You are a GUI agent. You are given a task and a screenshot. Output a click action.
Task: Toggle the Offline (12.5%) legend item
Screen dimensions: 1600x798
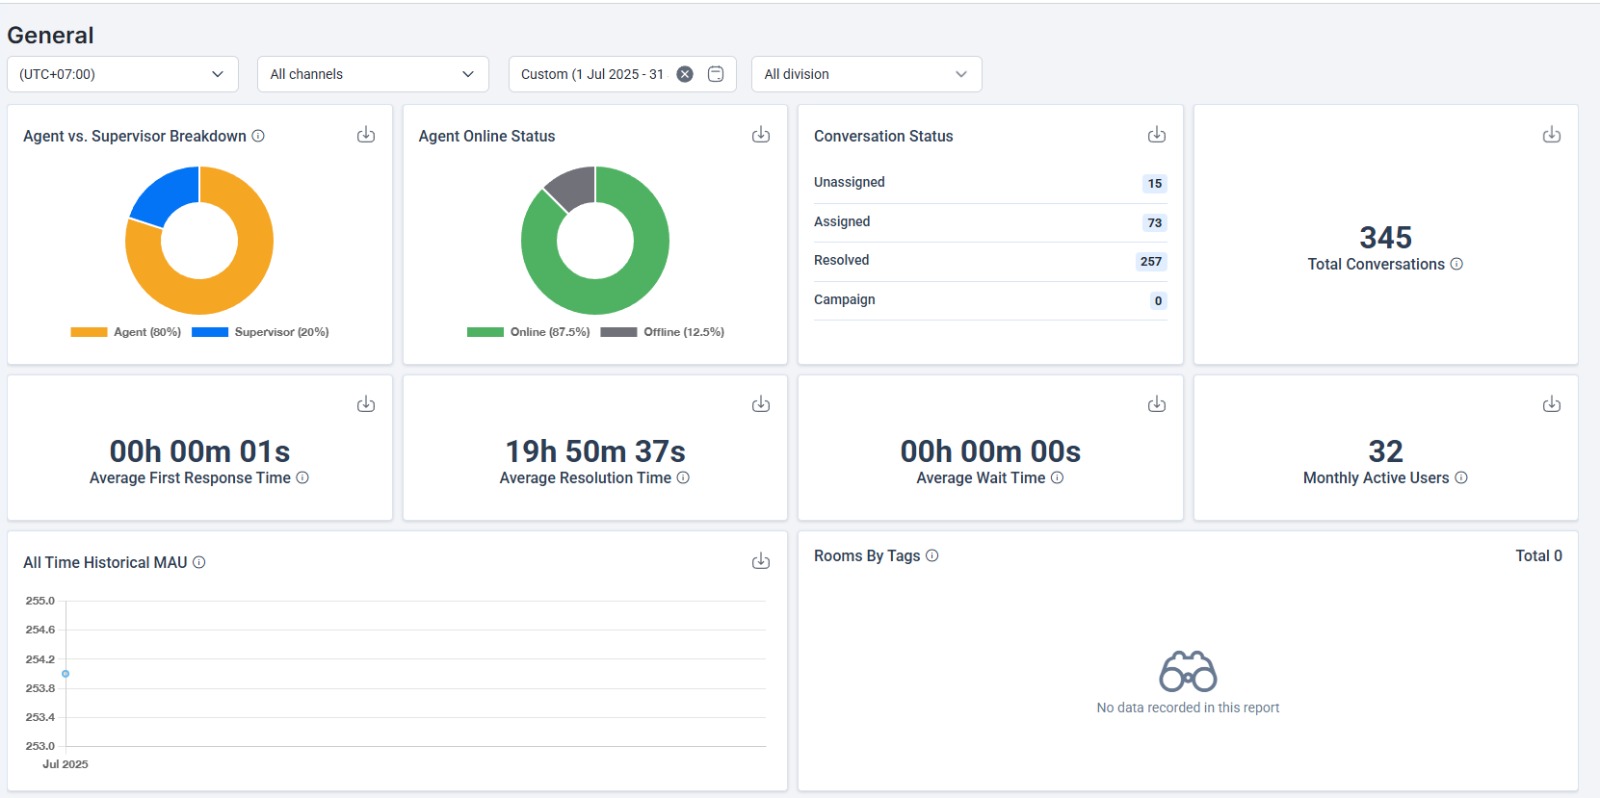[662, 332]
